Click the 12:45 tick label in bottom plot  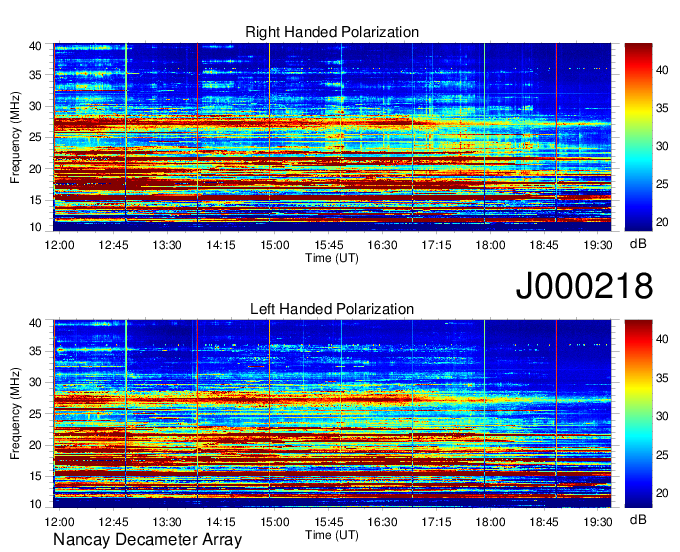[114, 522]
